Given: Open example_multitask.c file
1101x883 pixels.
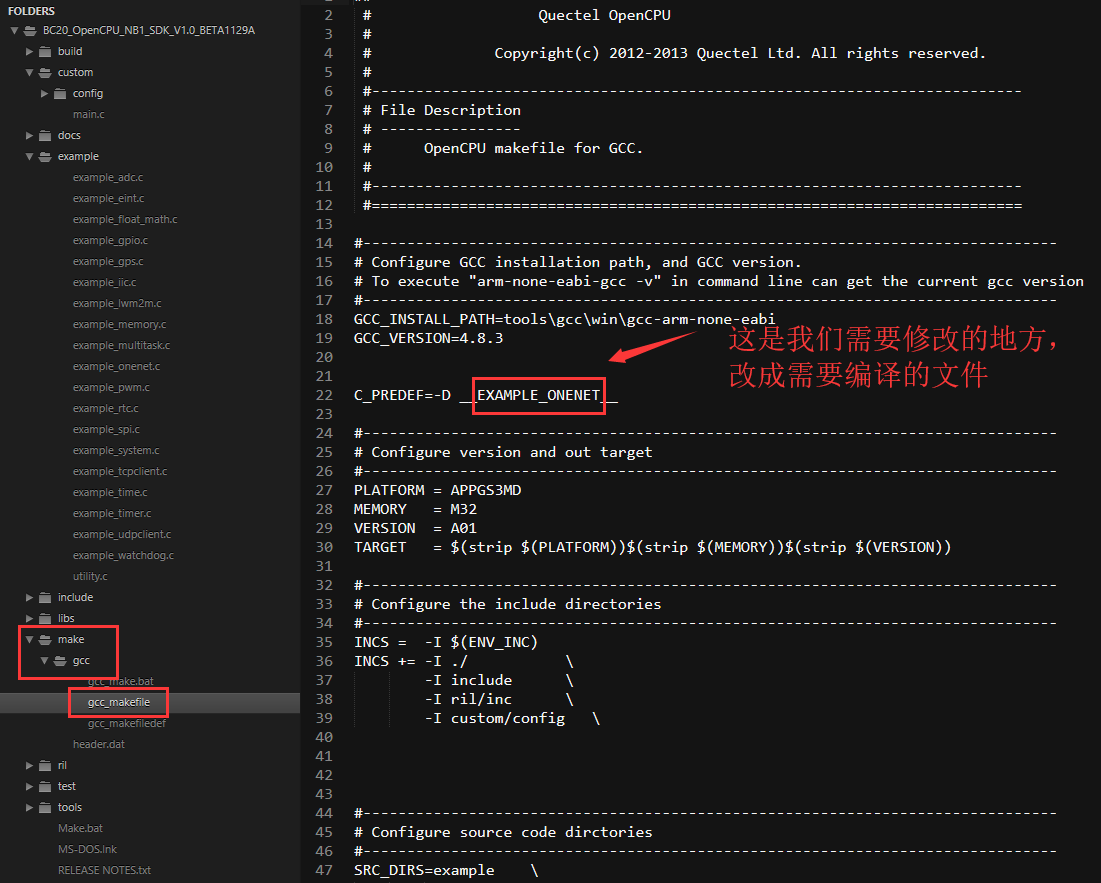Looking at the screenshot, I should (121, 345).
